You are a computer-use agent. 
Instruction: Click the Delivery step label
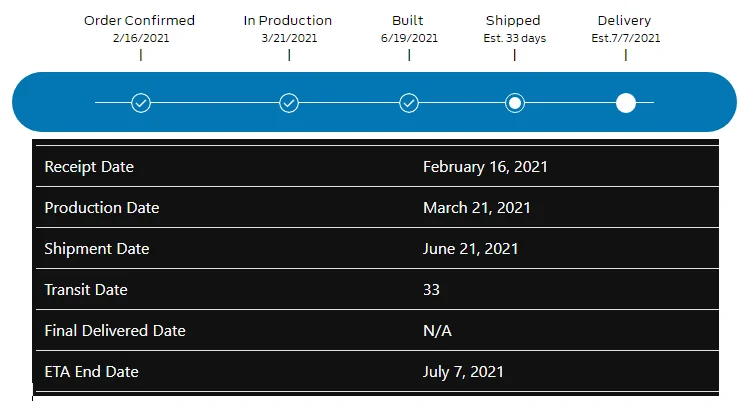624,20
